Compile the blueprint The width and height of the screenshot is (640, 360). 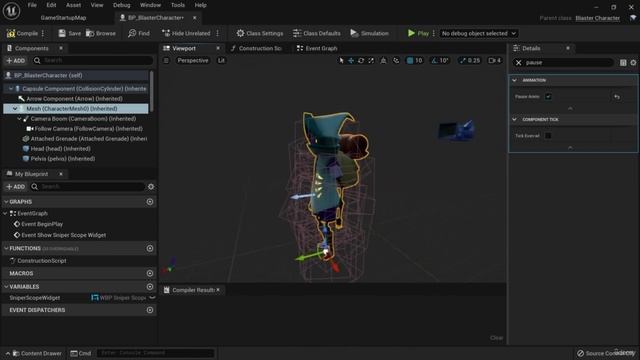22,33
